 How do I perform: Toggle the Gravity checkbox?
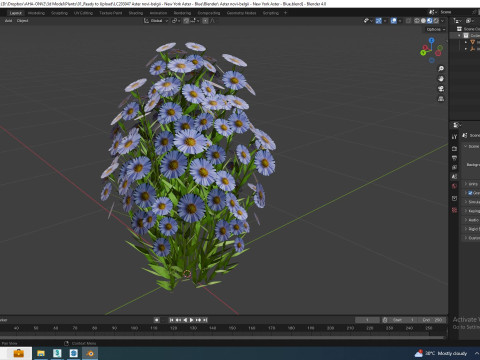pos(470,193)
